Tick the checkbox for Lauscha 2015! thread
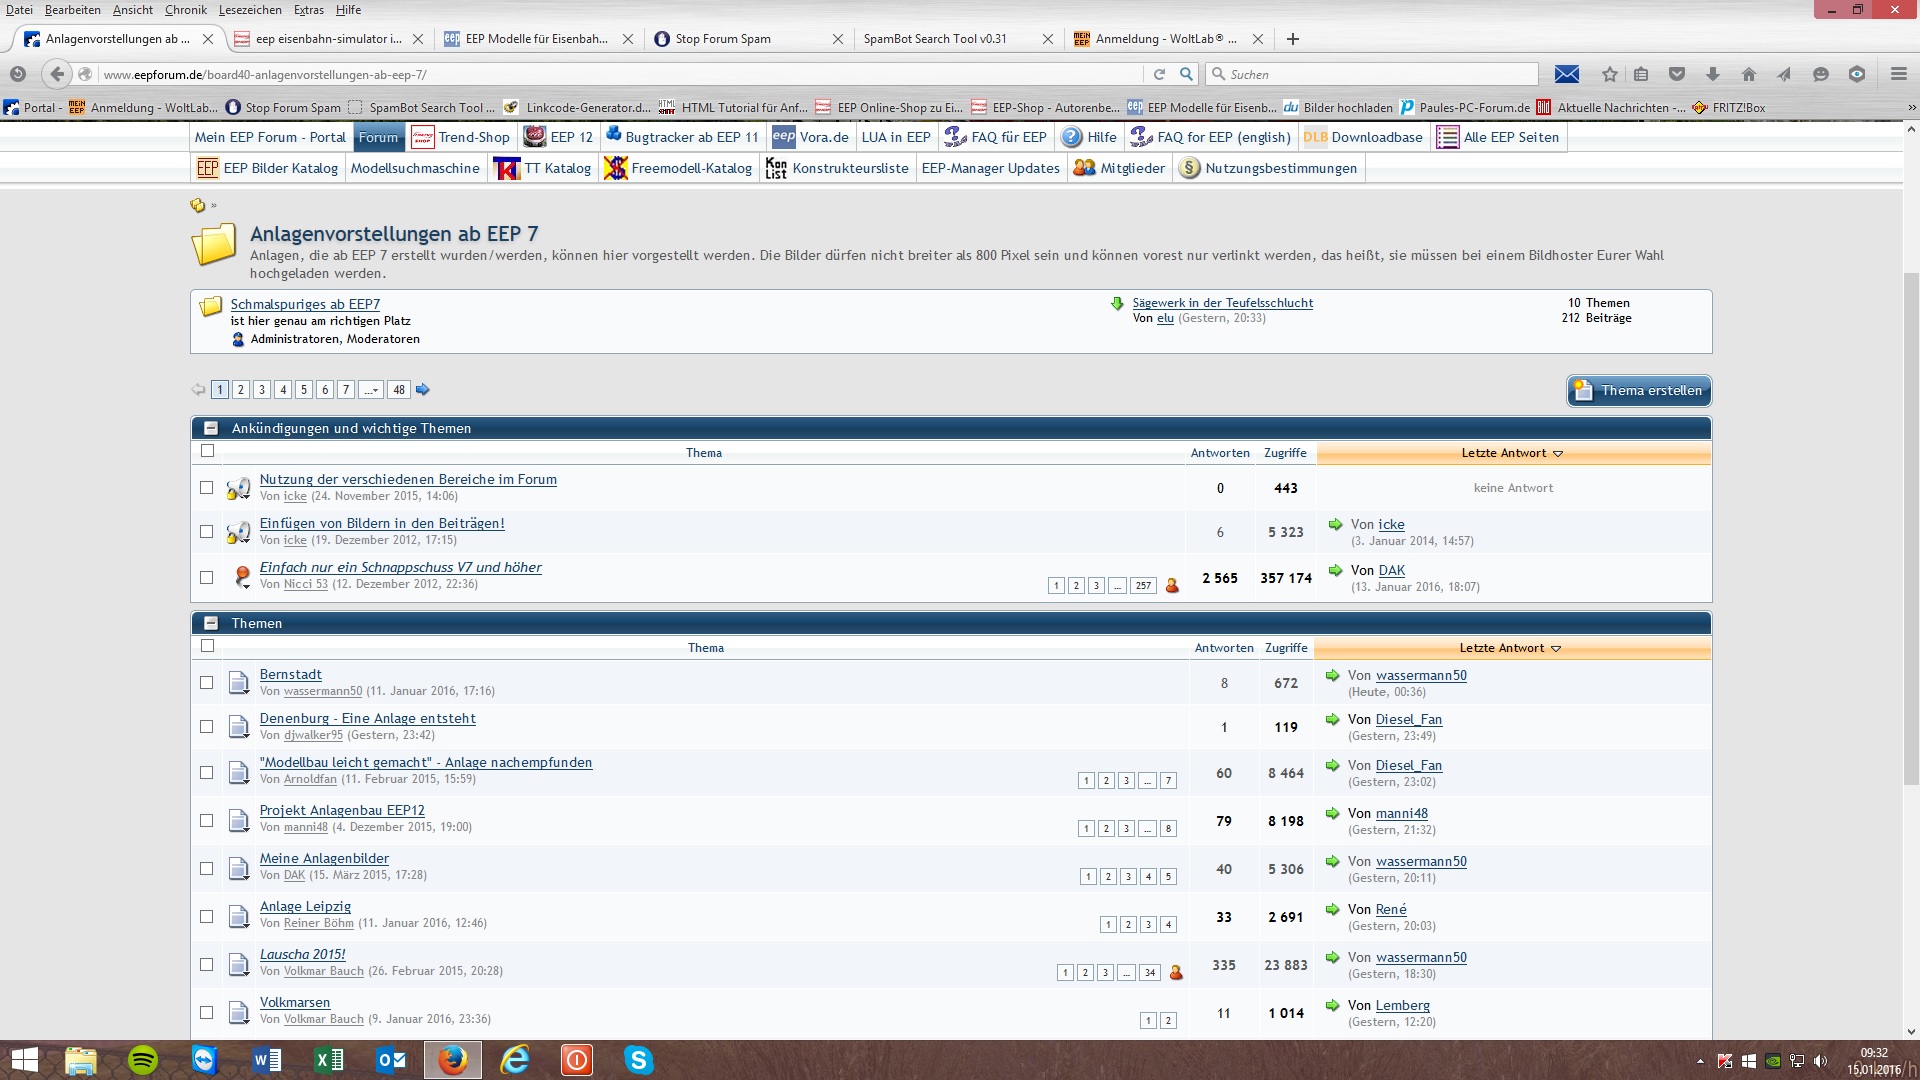 [x=207, y=965]
